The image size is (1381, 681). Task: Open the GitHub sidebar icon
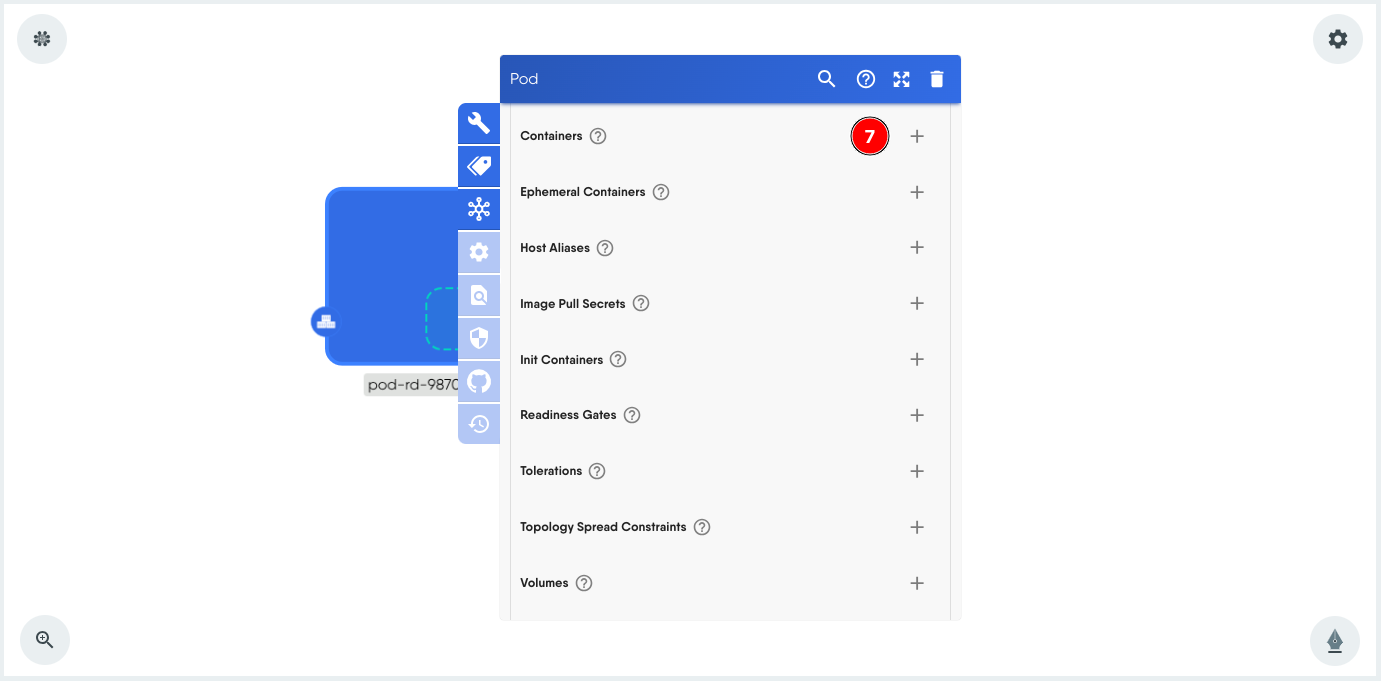[479, 381]
